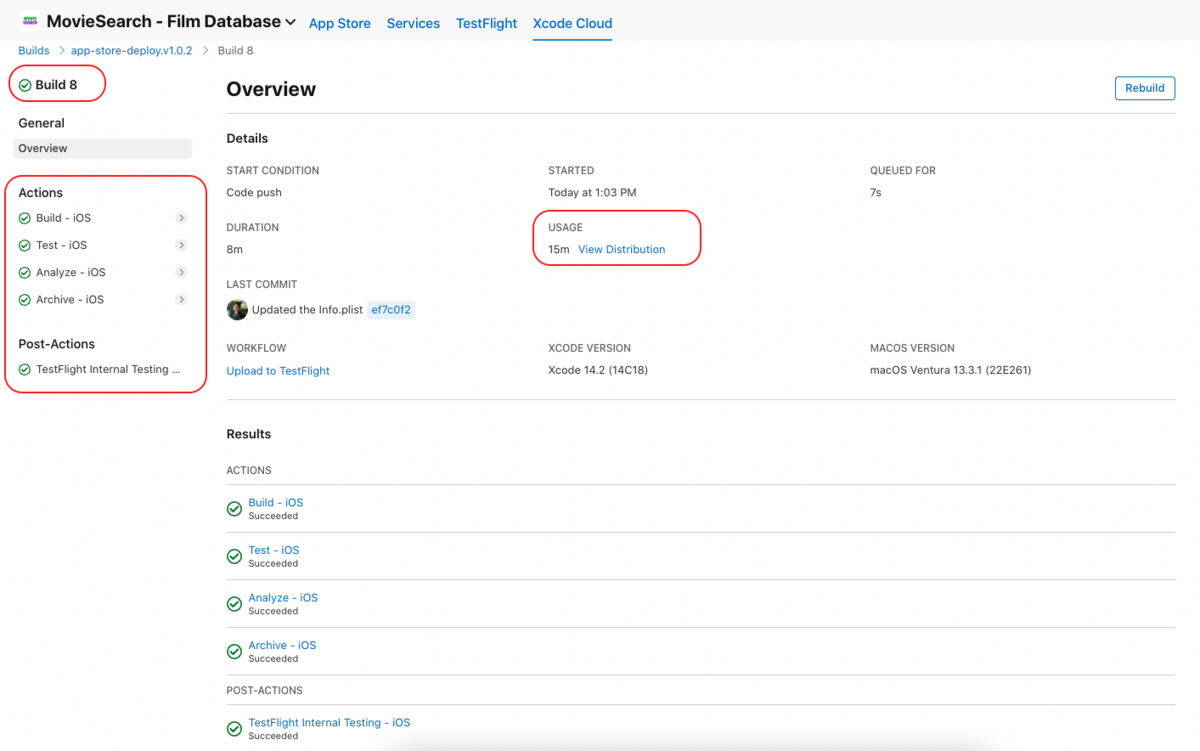Expand the chevron beside sidebar Test - iOS
The height and width of the screenshot is (751, 1200).
[181, 245]
